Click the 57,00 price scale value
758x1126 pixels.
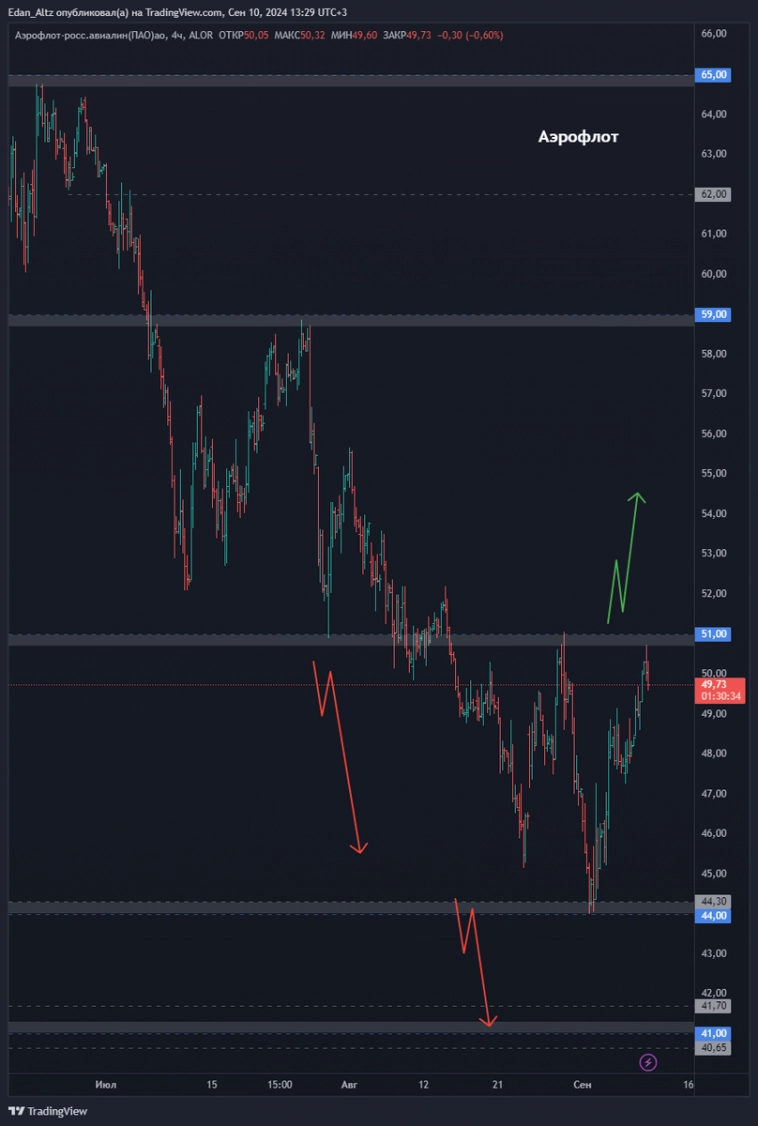point(715,394)
